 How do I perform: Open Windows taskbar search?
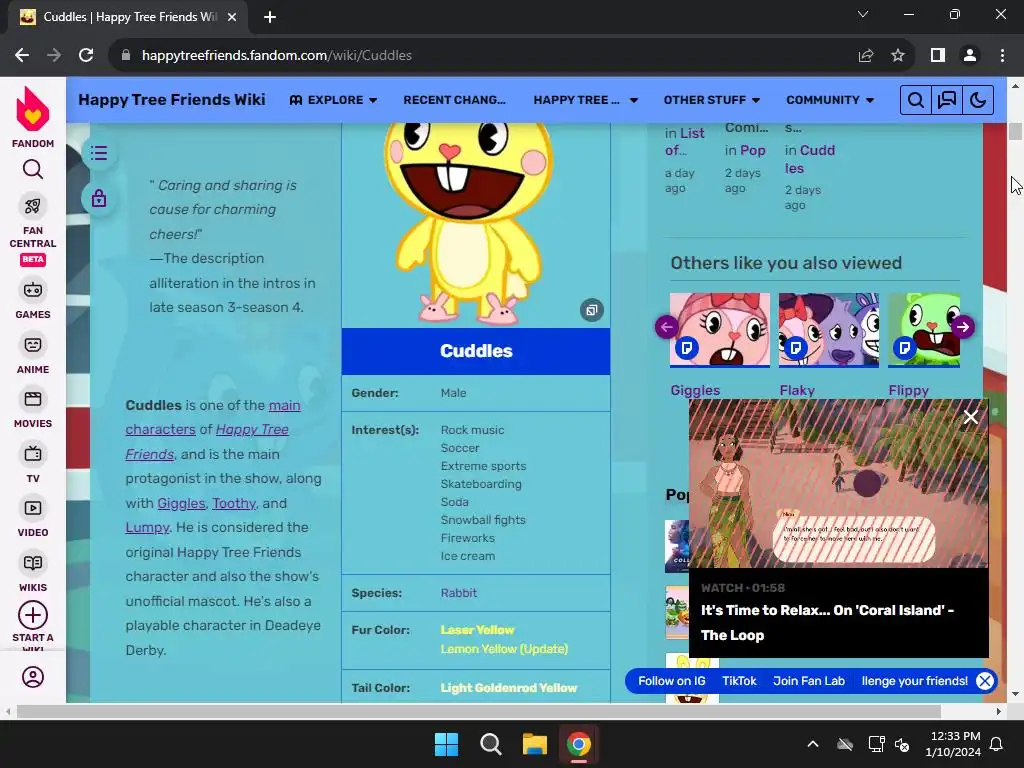490,744
